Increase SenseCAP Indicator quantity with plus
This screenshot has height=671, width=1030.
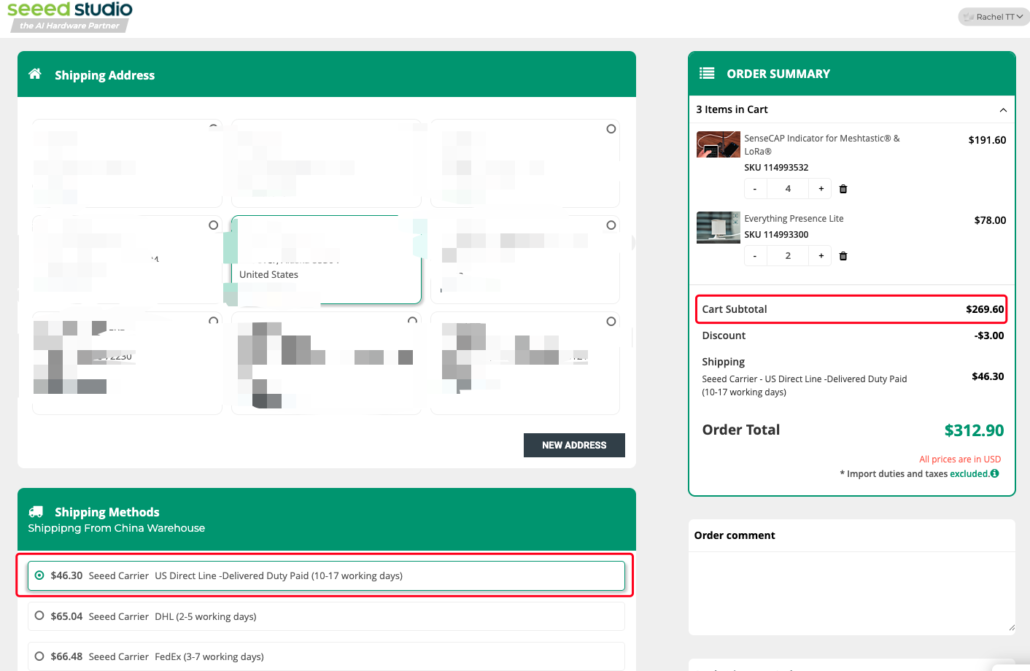pyautogui.click(x=821, y=189)
